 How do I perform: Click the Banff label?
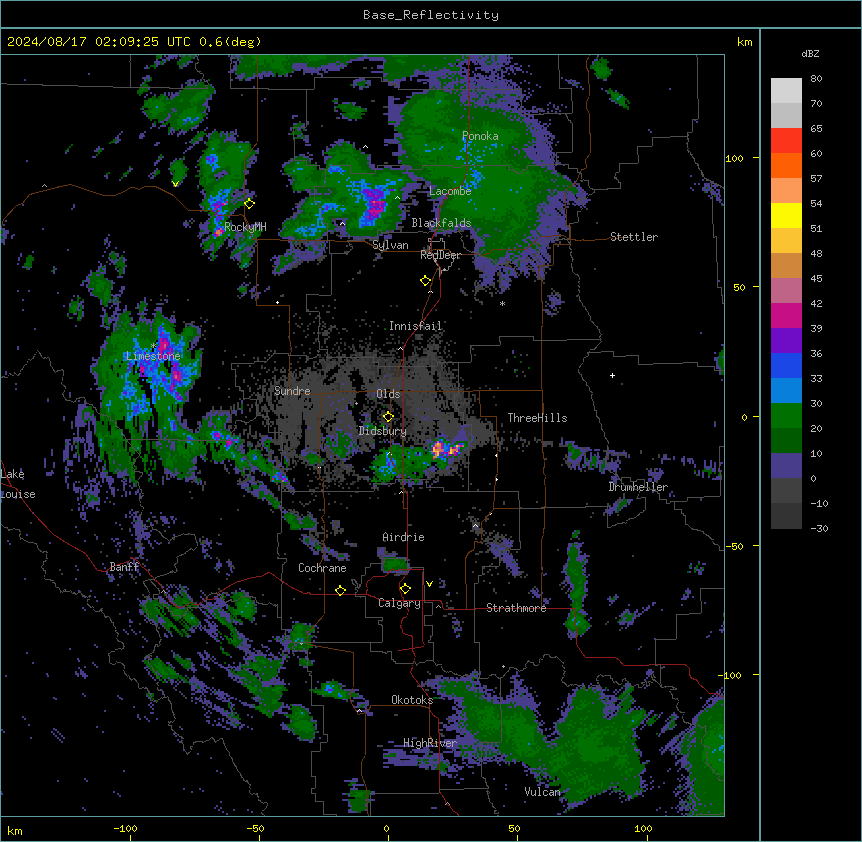(124, 567)
